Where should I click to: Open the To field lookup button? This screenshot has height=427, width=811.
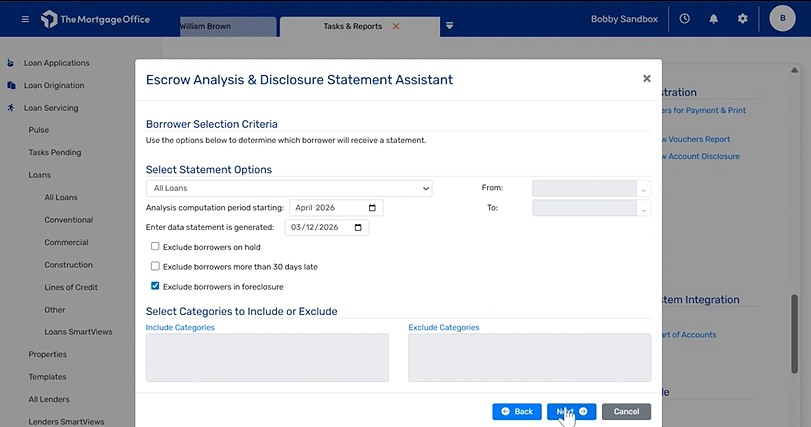(644, 208)
